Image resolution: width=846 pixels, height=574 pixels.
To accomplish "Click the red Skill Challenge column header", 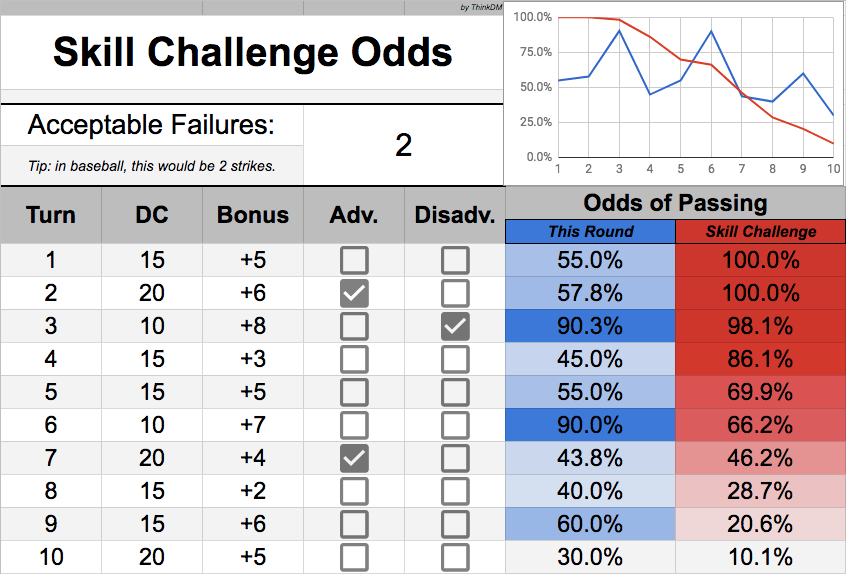I will [761, 232].
